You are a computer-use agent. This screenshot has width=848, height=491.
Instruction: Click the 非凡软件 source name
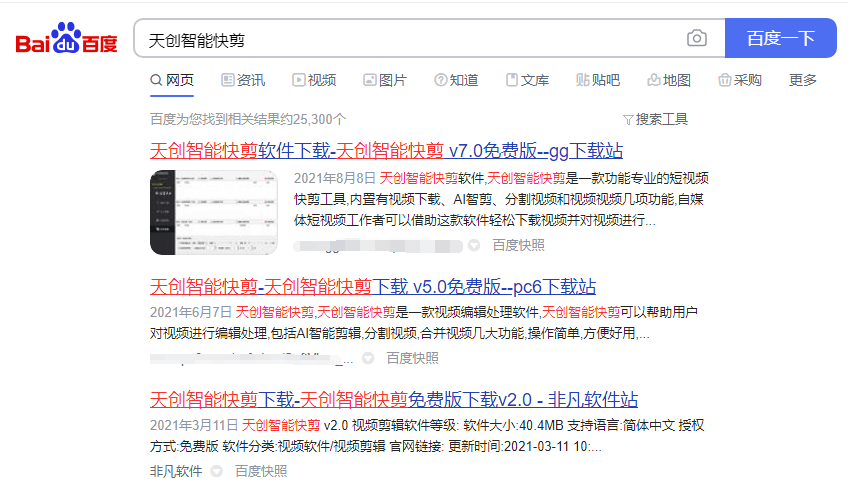[x=176, y=472]
